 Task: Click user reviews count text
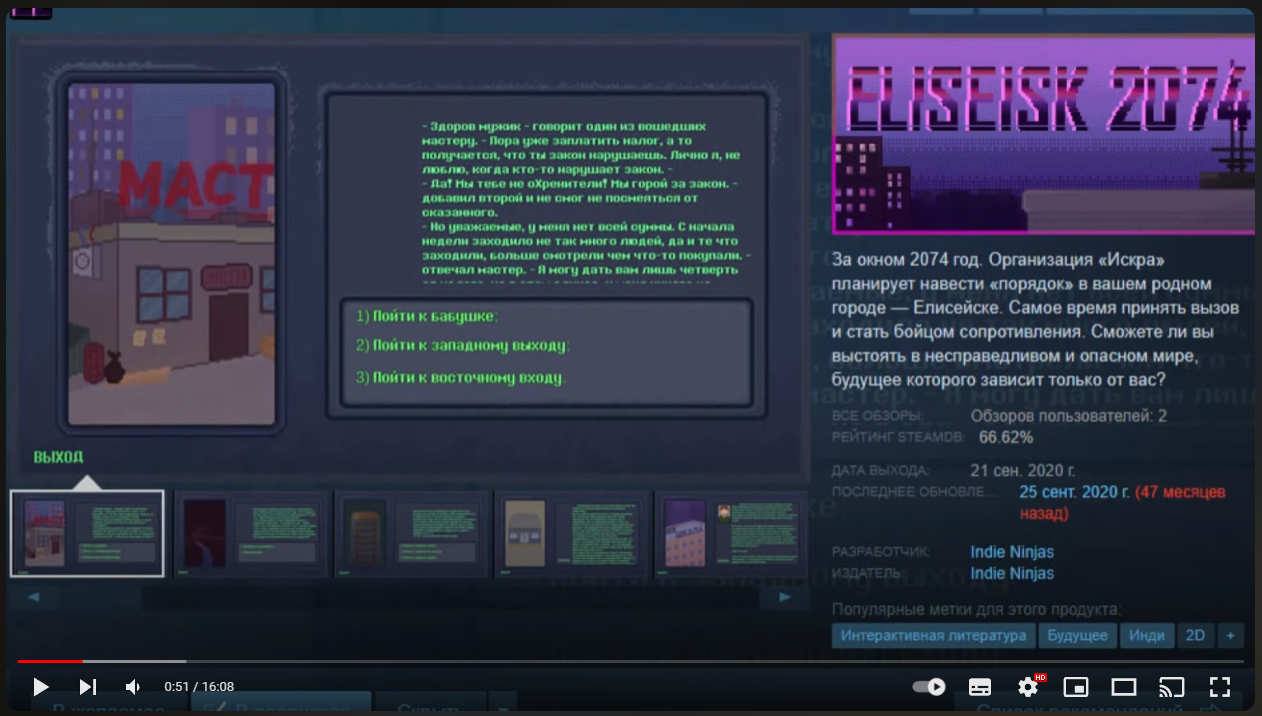coord(1068,416)
